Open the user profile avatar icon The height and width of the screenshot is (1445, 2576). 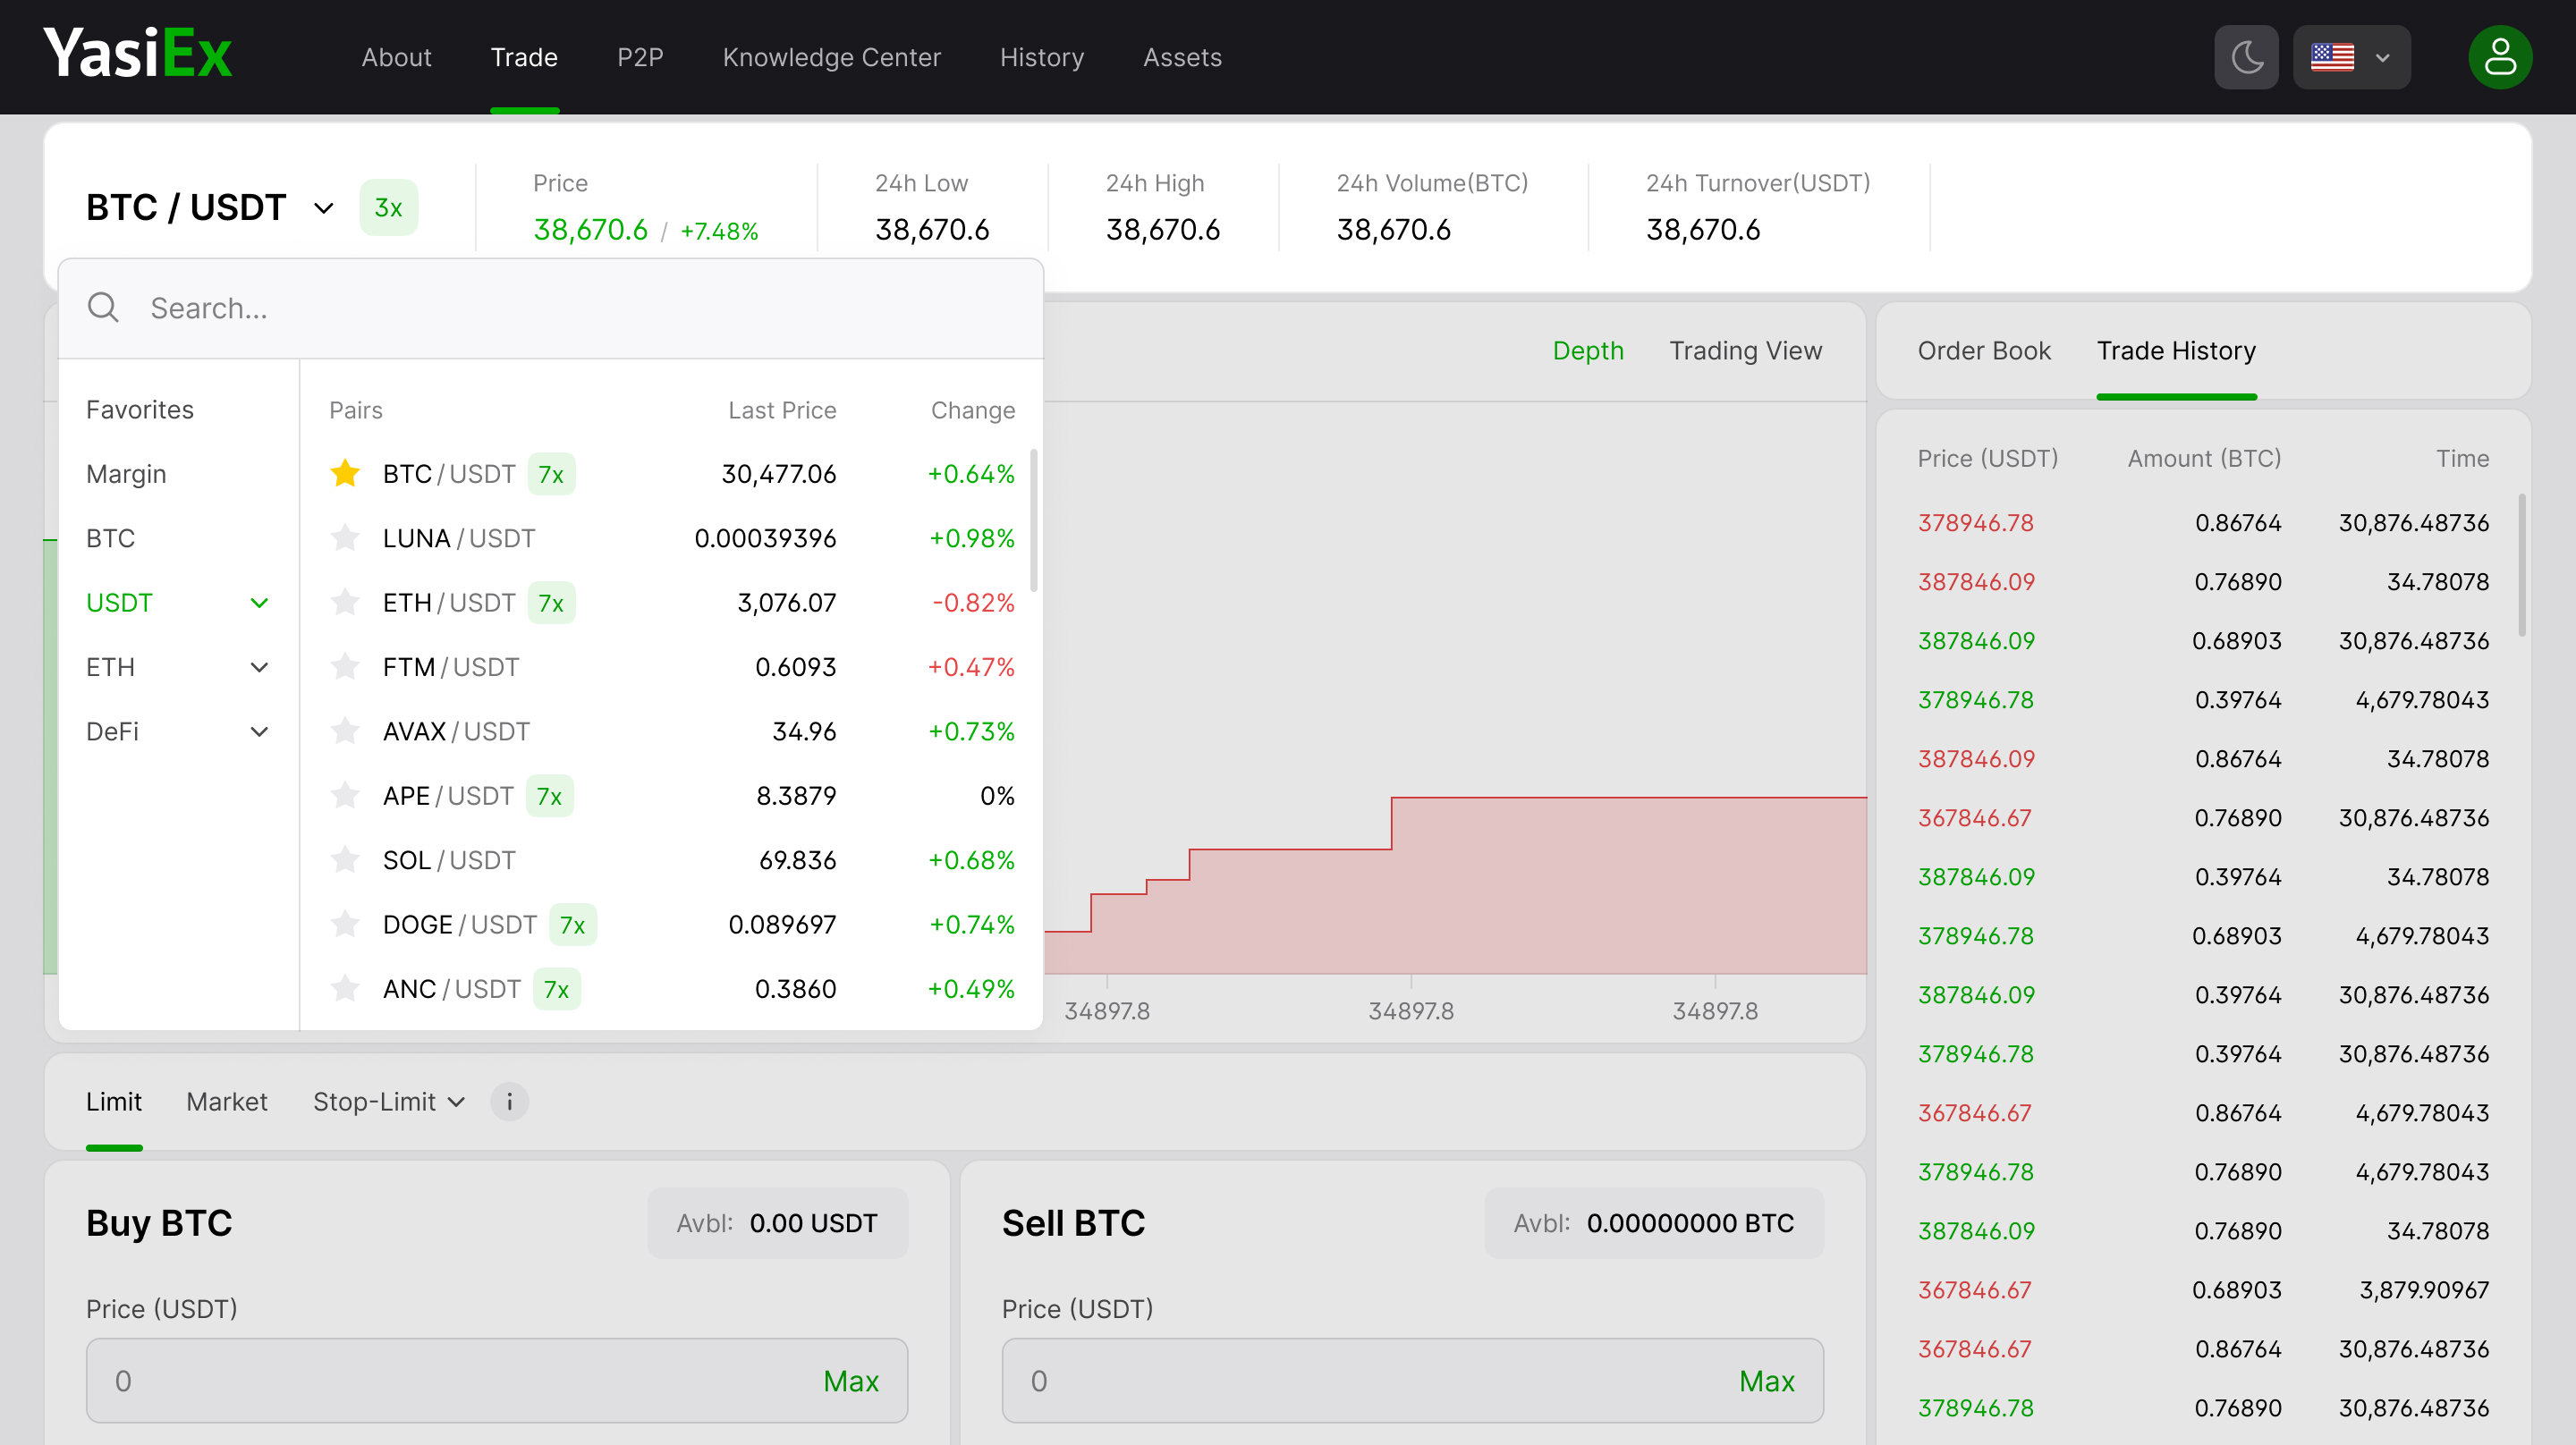2499,57
